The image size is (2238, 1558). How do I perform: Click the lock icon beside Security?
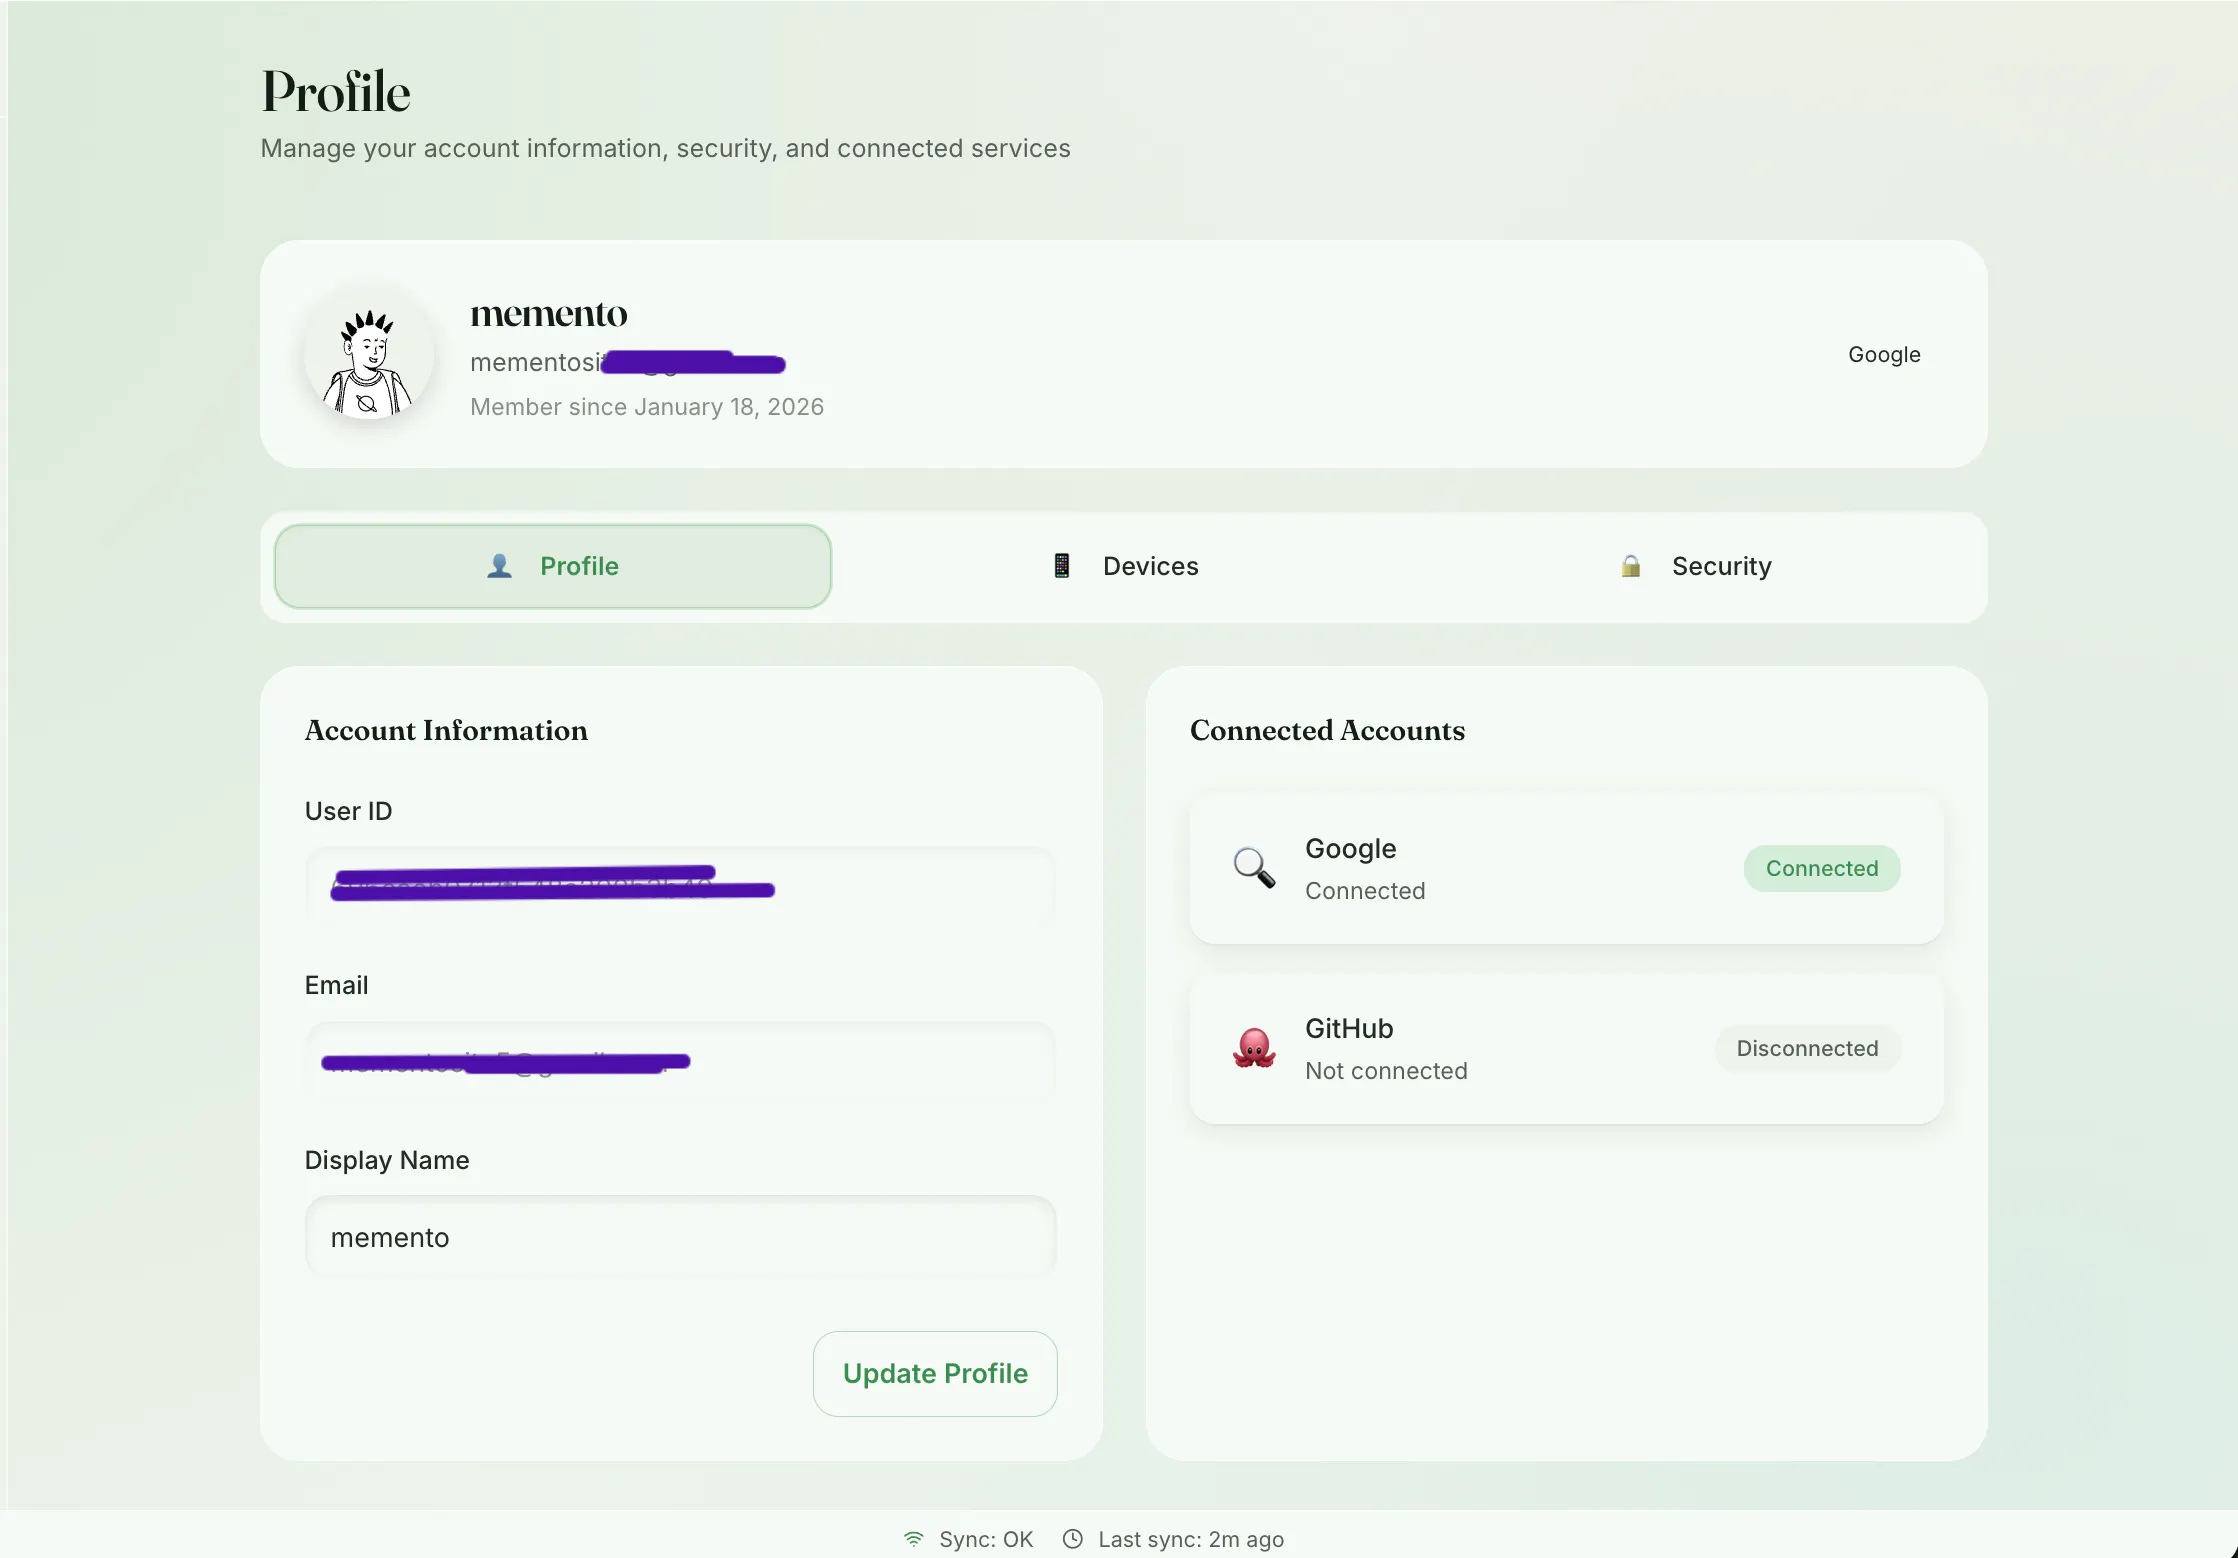click(1631, 566)
